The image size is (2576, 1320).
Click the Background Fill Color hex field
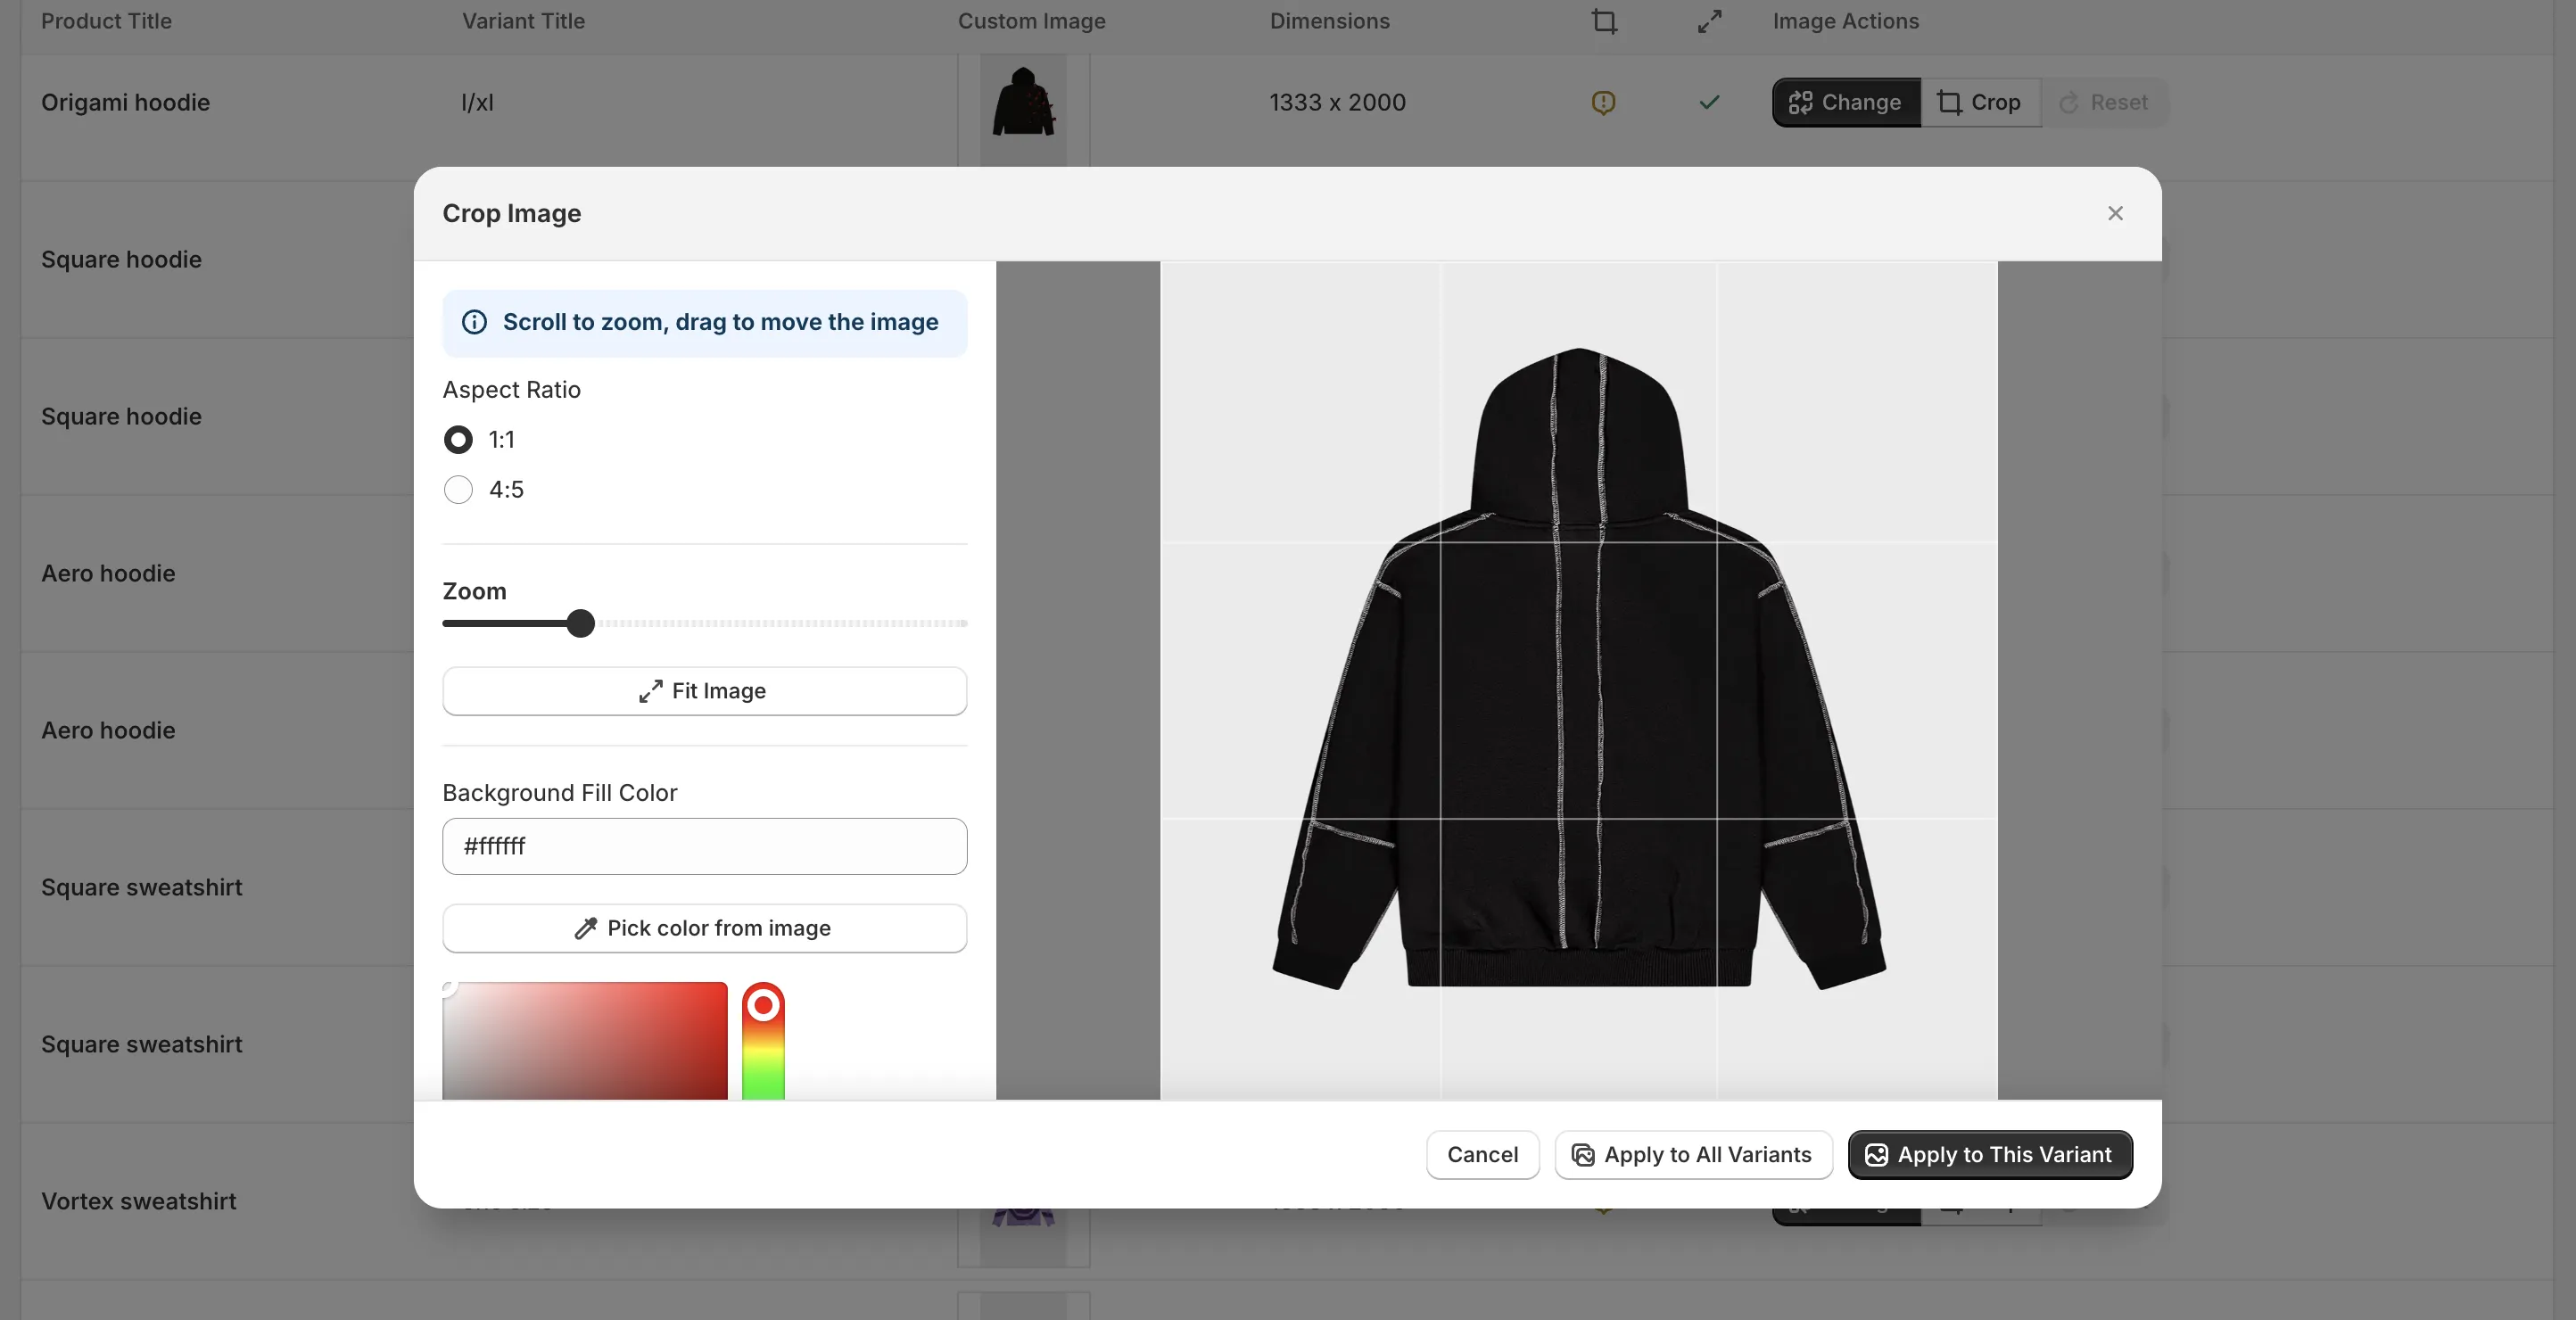[704, 846]
